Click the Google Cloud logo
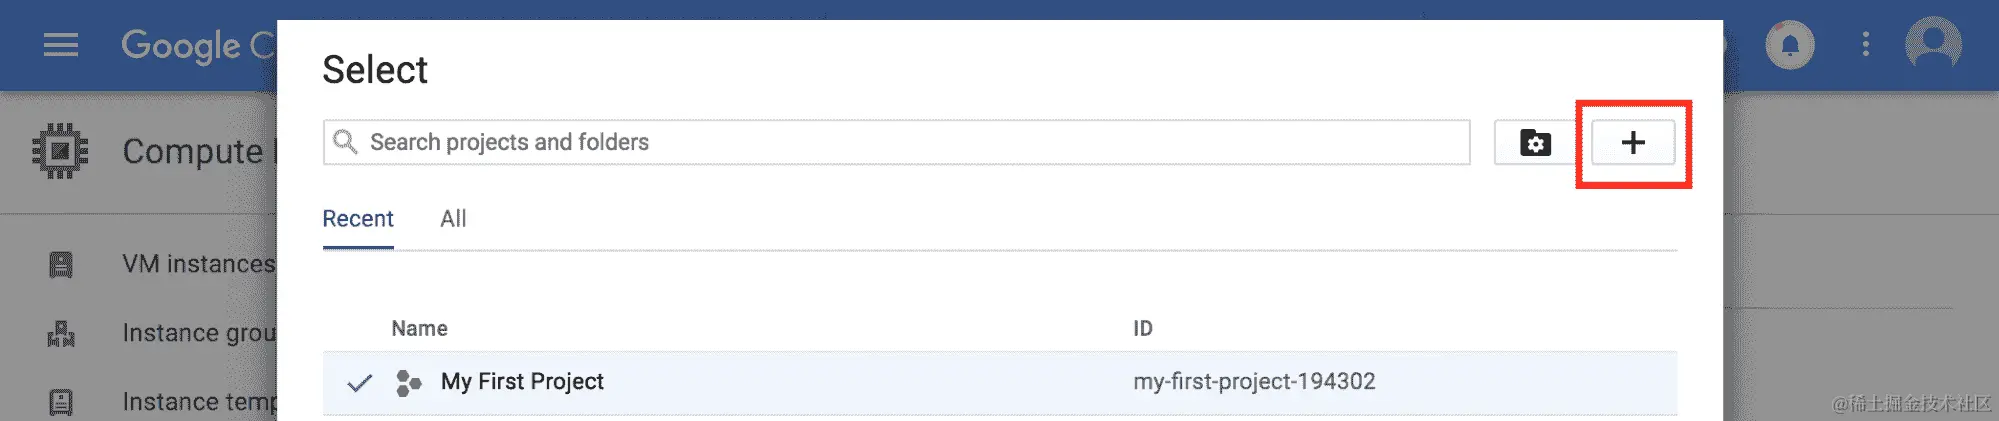 click(198, 45)
